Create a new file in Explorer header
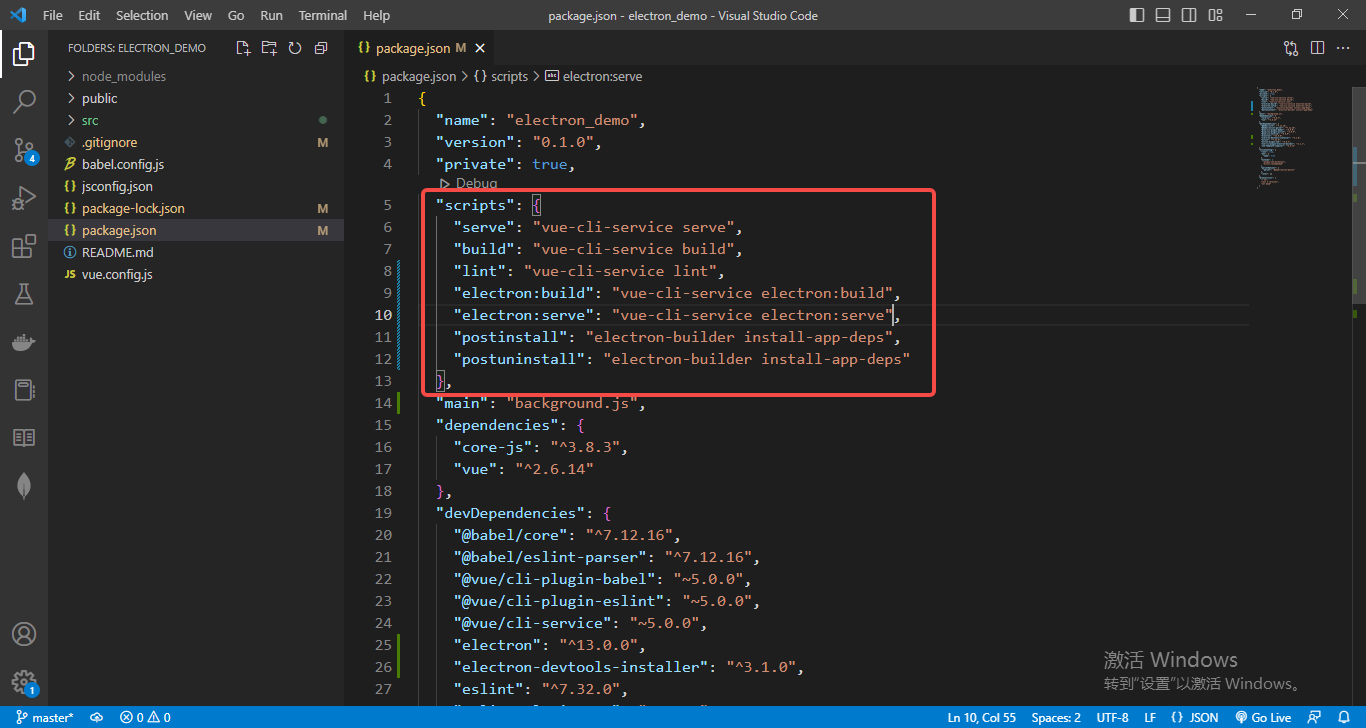1366x728 pixels. [x=243, y=48]
